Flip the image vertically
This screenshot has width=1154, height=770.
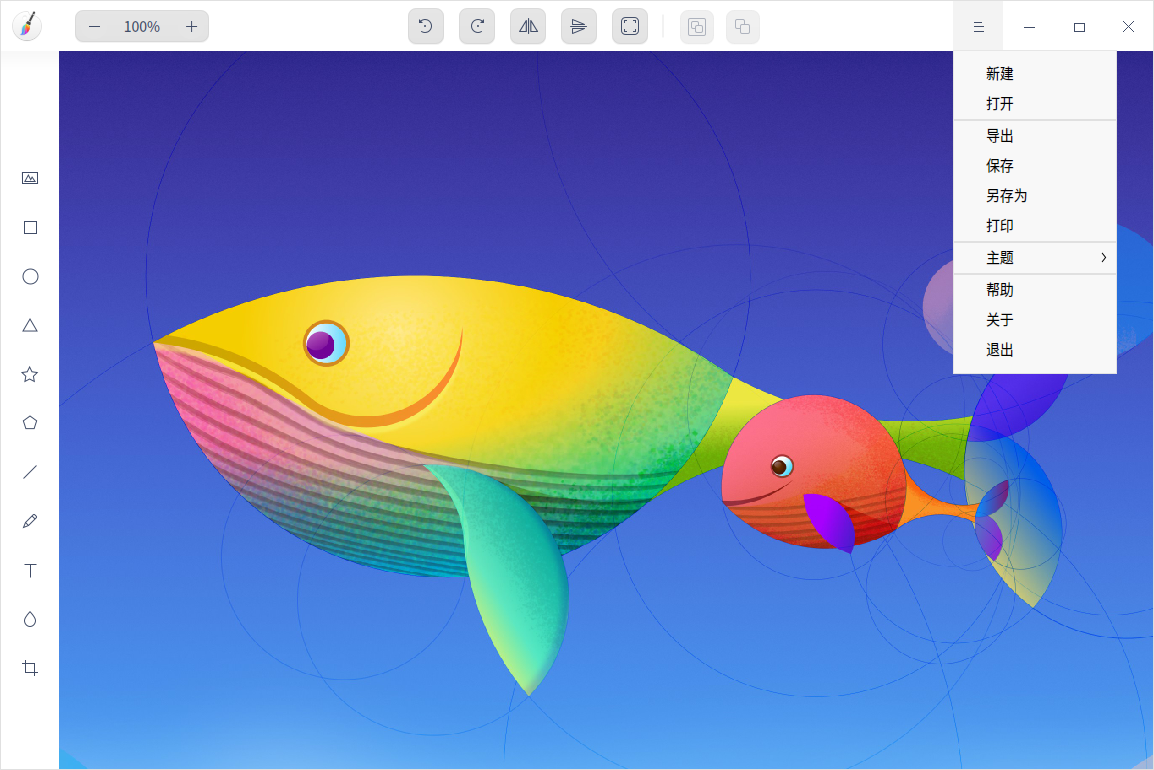(578, 27)
